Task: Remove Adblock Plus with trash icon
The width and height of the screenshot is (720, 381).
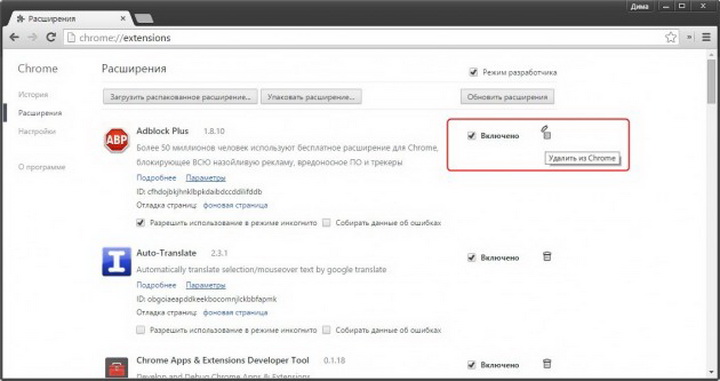Action: [546, 133]
